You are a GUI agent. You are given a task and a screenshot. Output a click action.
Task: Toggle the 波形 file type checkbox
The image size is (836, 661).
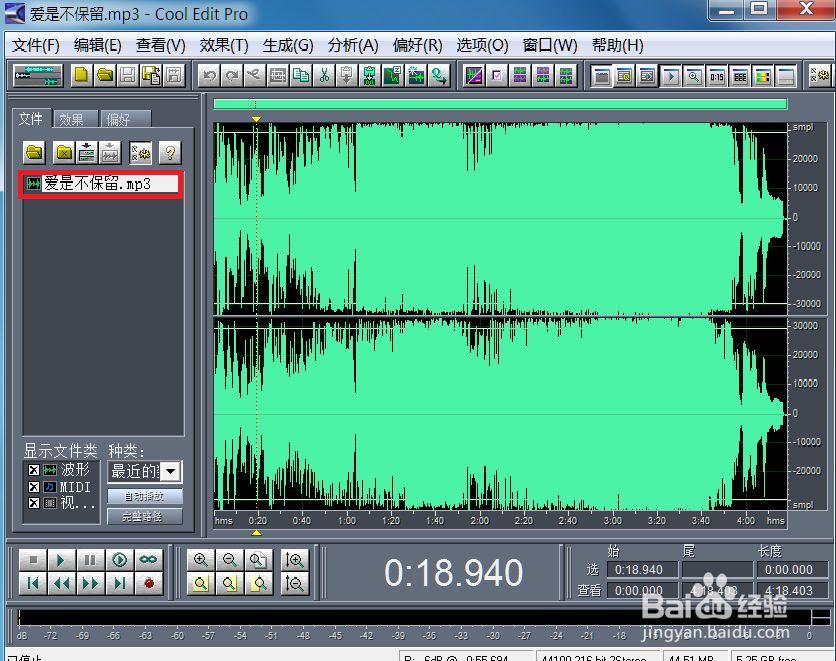pyautogui.click(x=34, y=470)
